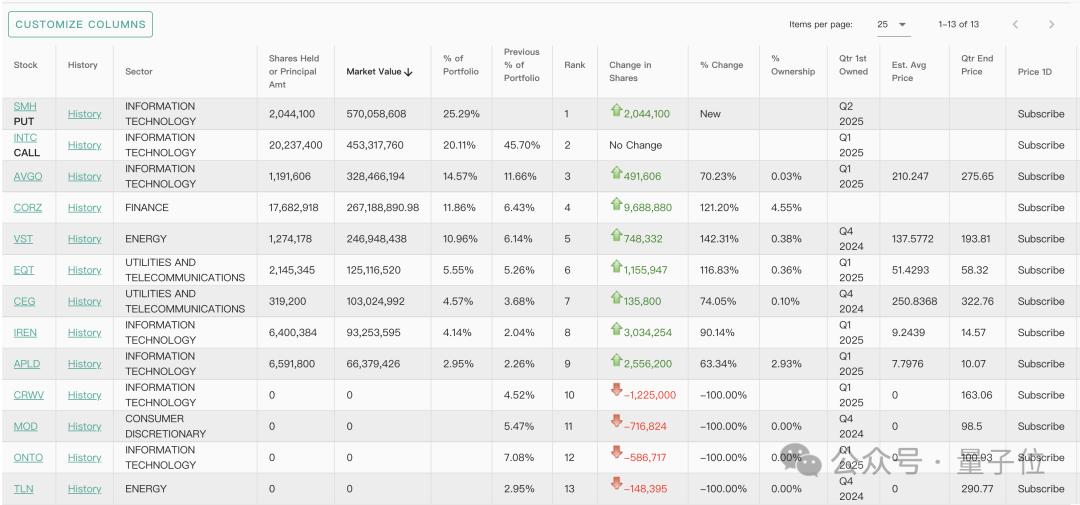Open the Items per page dropdown

click(893, 24)
